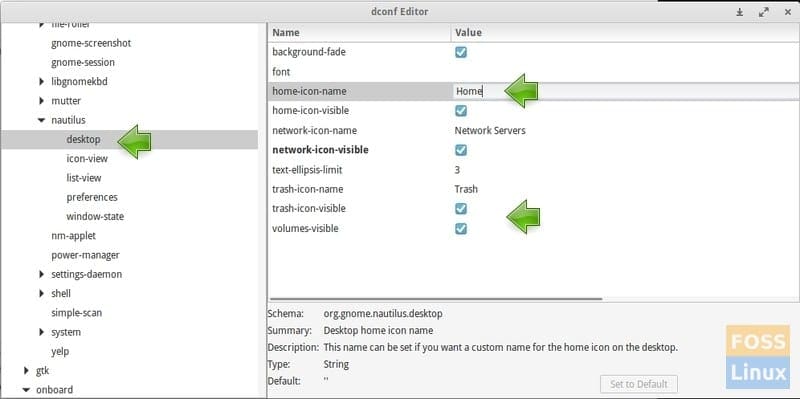This screenshot has height=399, width=800.
Task: Select the libgnomekbd label in tree
Action: pyautogui.click(x=79, y=82)
